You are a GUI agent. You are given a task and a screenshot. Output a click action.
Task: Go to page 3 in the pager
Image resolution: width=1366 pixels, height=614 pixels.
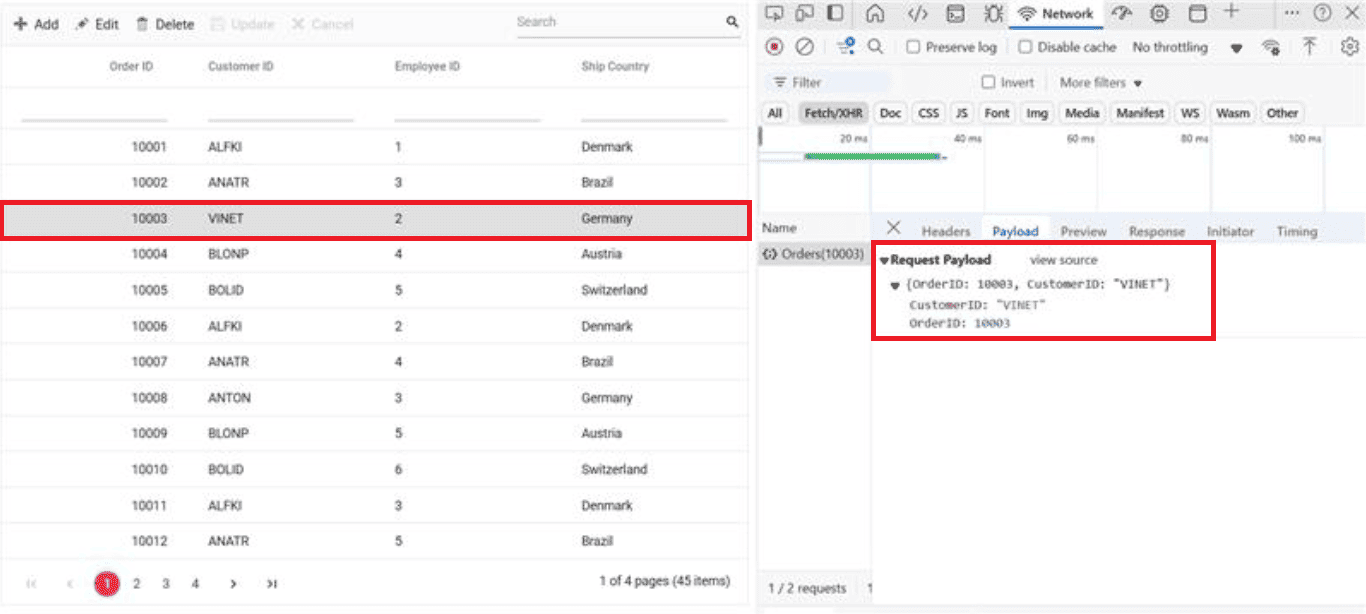point(166,583)
